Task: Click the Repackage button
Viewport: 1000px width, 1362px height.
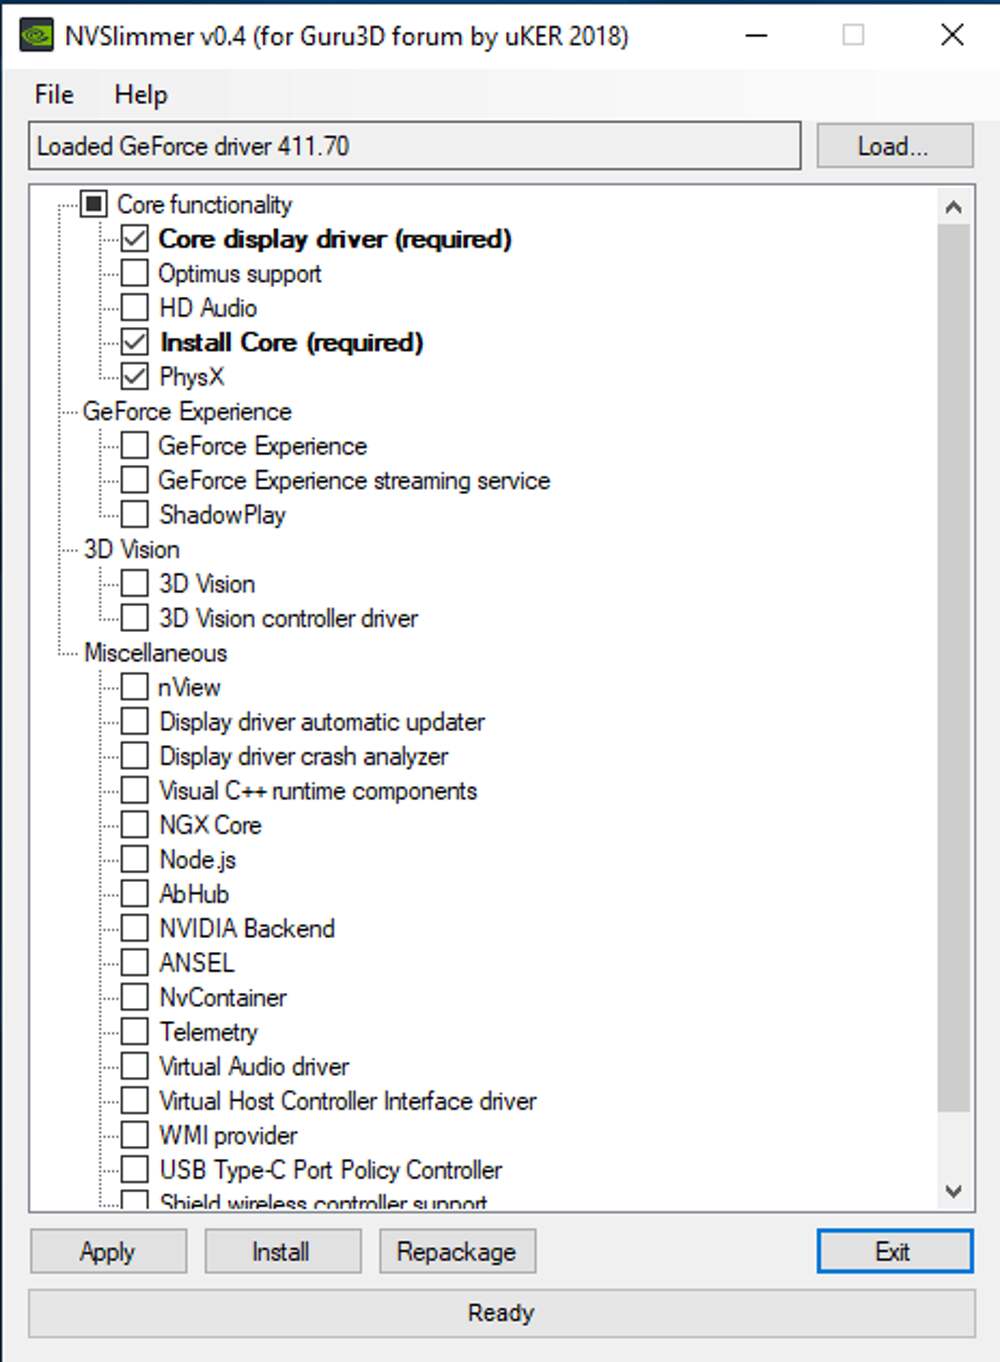Action: pyautogui.click(x=457, y=1251)
